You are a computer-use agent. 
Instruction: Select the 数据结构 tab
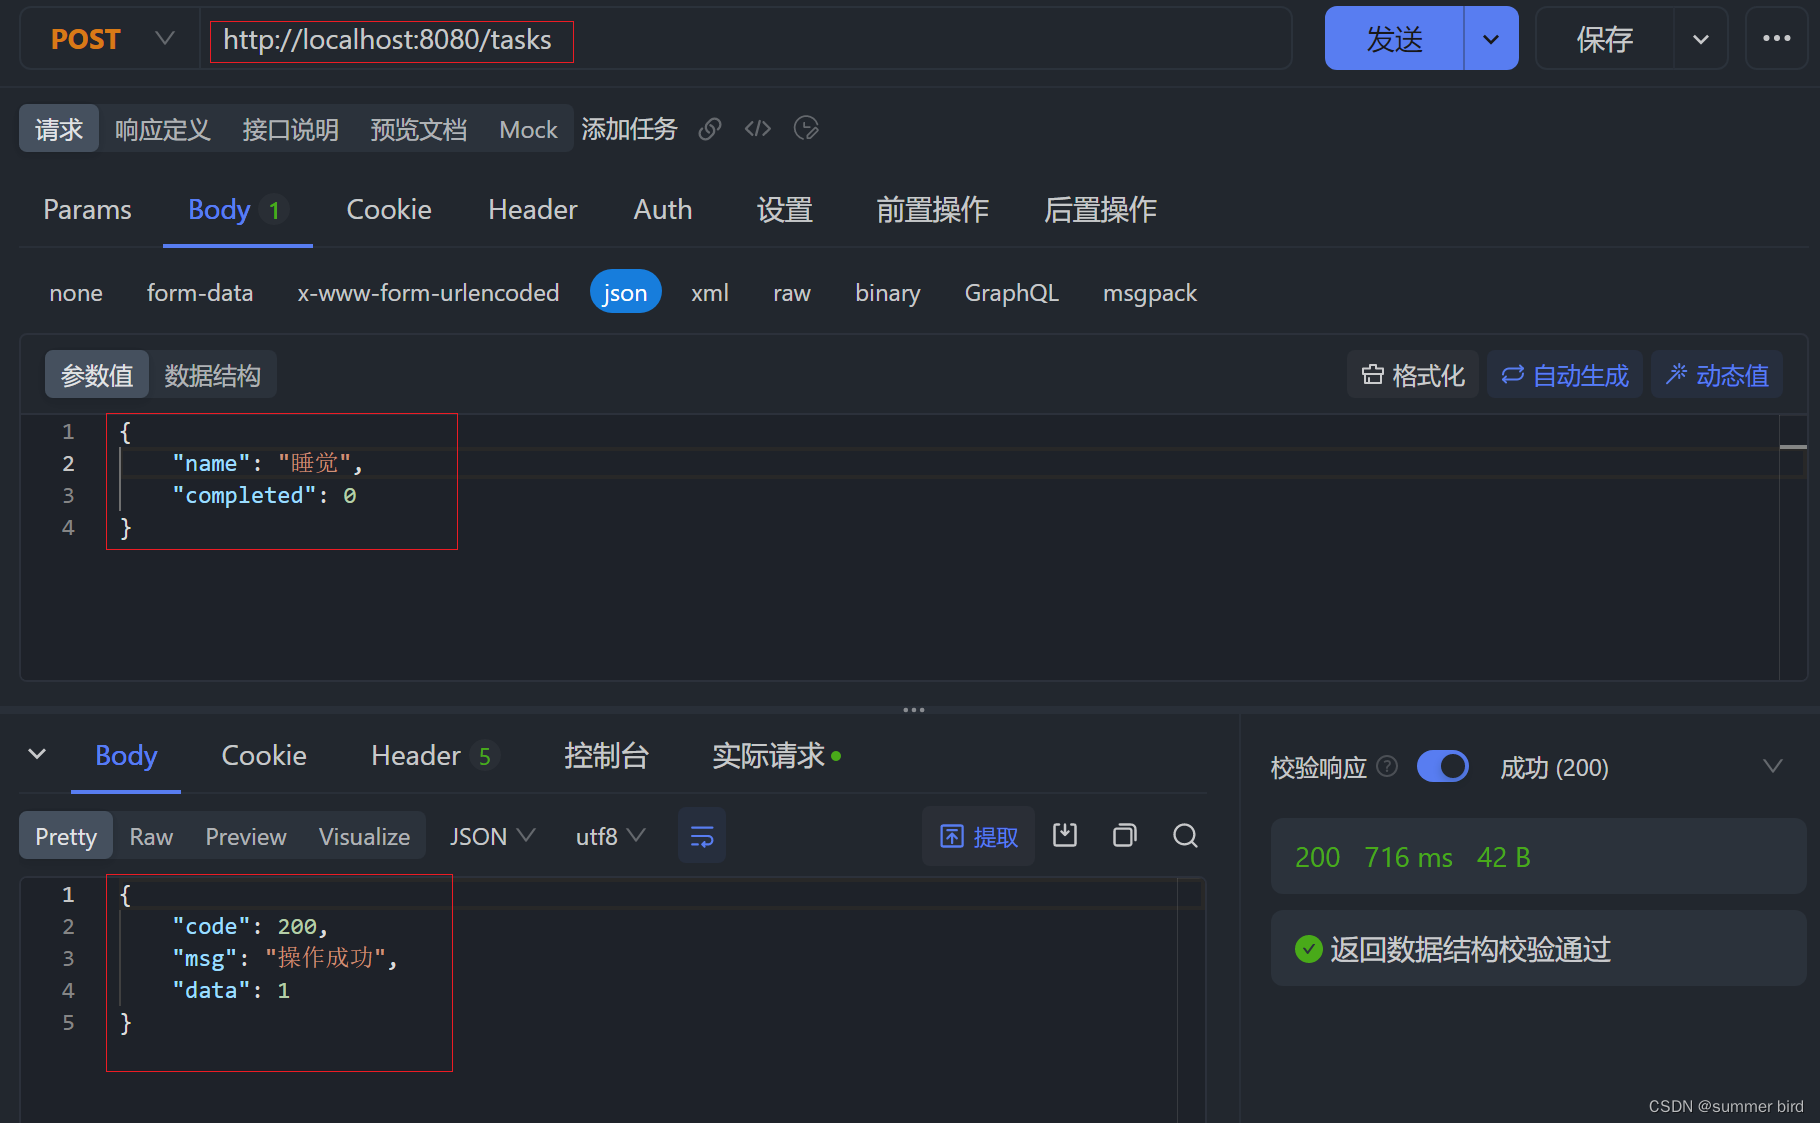[213, 375]
